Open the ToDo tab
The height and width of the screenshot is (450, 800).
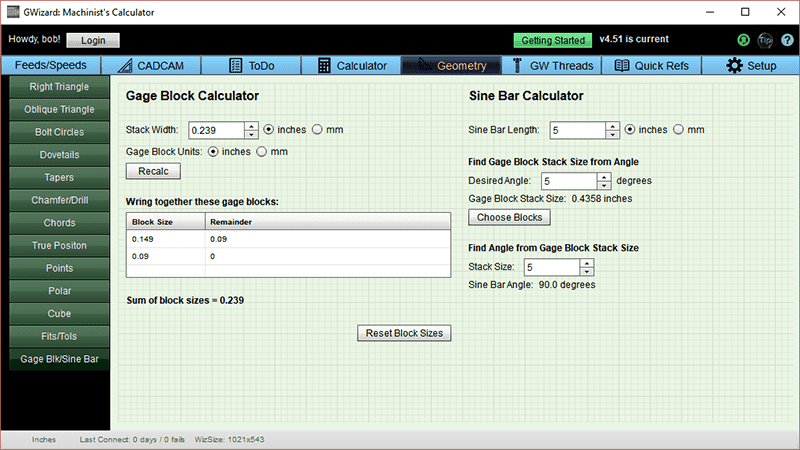tap(251, 66)
